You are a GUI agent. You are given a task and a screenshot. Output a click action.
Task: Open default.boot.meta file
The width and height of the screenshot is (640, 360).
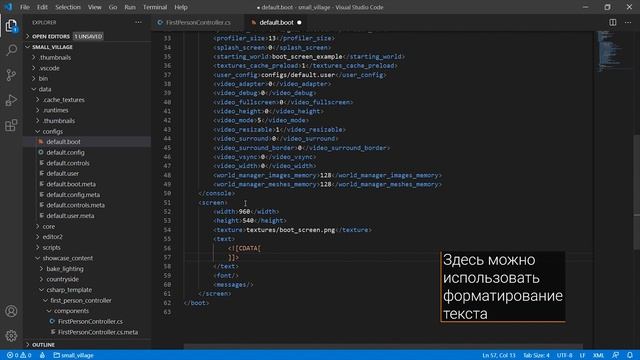pos(71,184)
